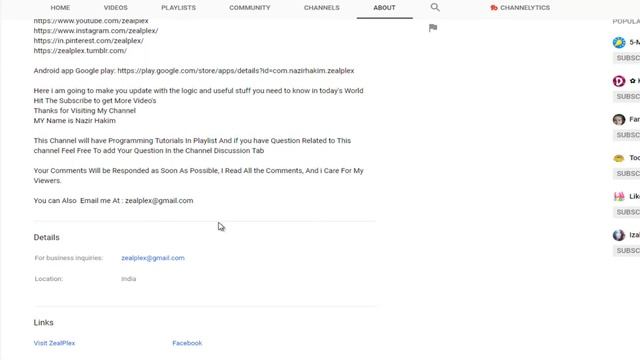Open the Channelytics extension icon
The height and width of the screenshot is (360, 640).
494,8
